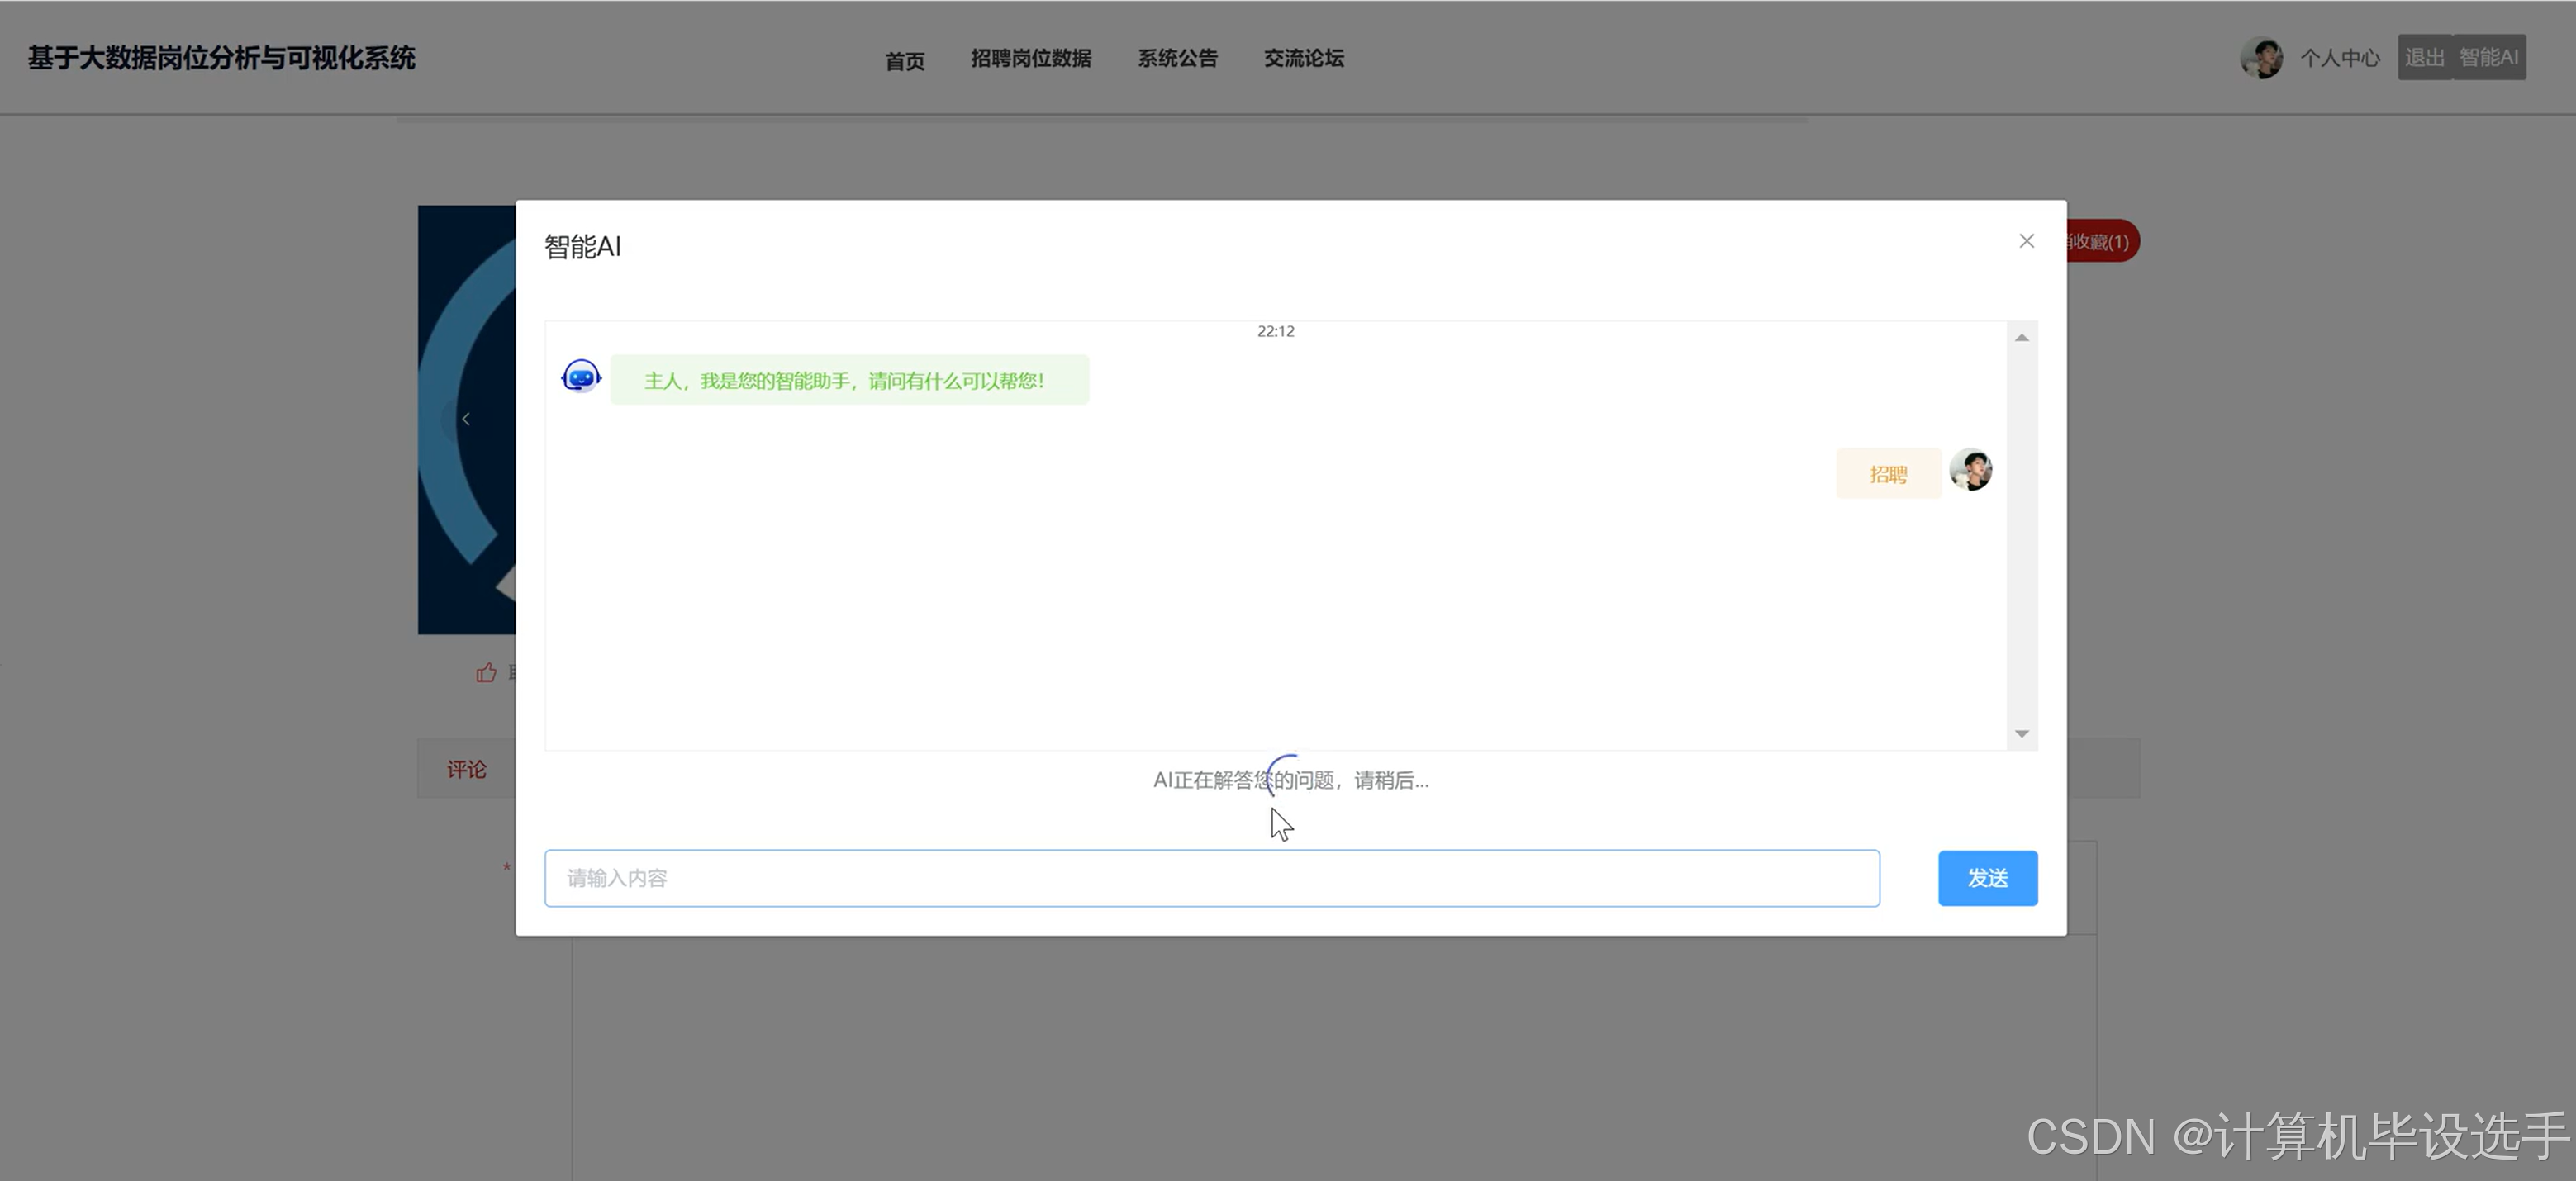Select the 评论 tab
The image size is (2576, 1181).
click(x=466, y=769)
